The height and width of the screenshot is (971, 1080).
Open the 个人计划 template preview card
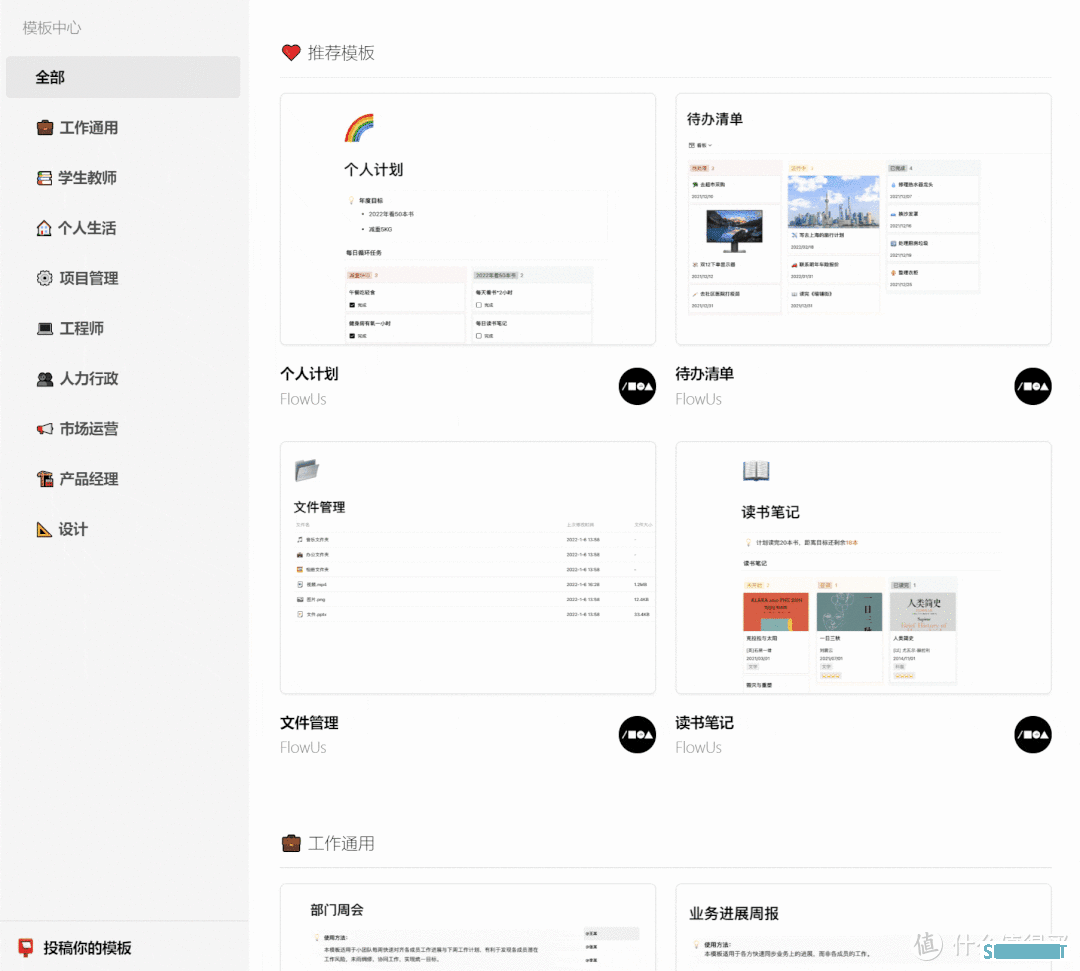pos(468,219)
